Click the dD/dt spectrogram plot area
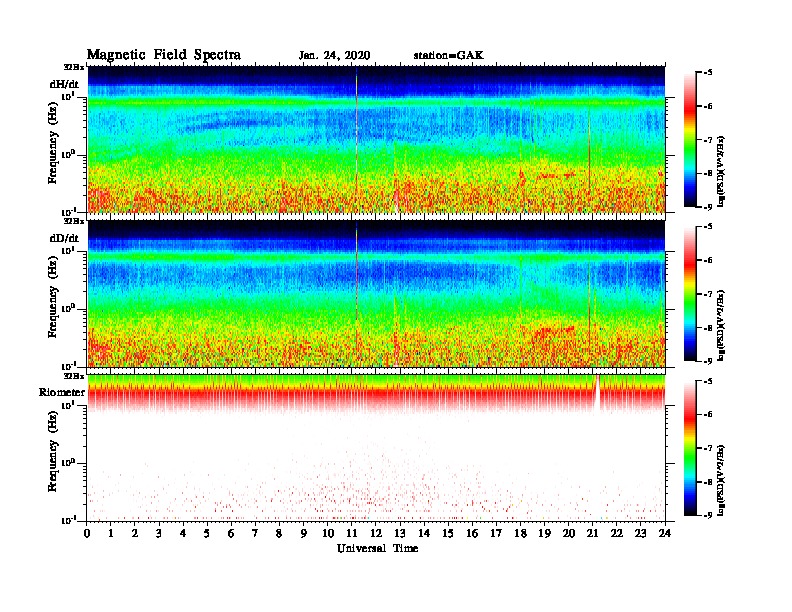 point(376,293)
